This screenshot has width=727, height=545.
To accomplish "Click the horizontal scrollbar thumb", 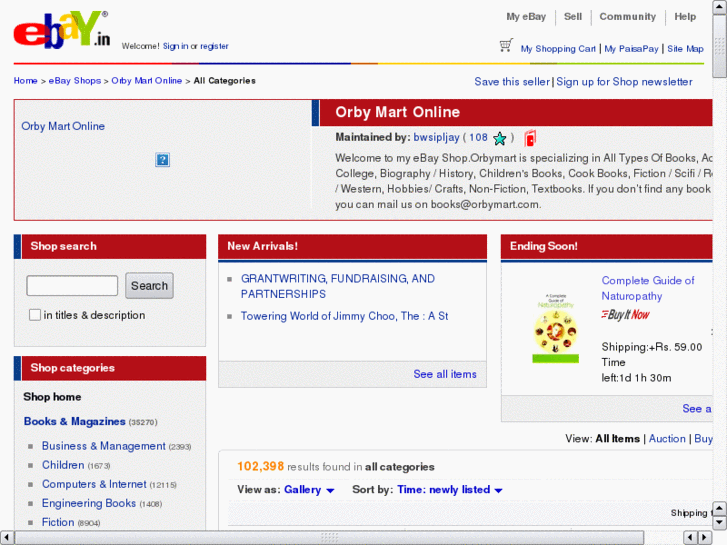I will [x=329, y=538].
